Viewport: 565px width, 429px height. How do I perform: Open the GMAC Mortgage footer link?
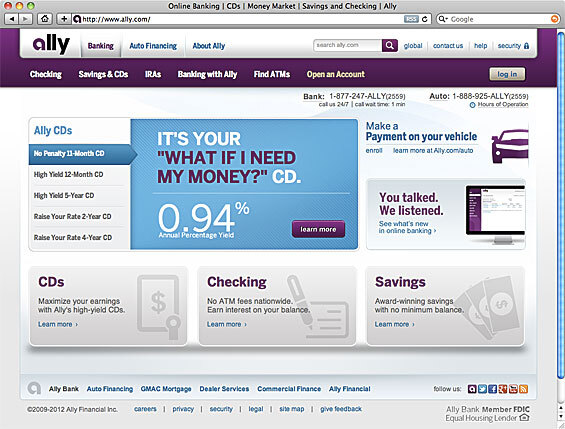[166, 389]
